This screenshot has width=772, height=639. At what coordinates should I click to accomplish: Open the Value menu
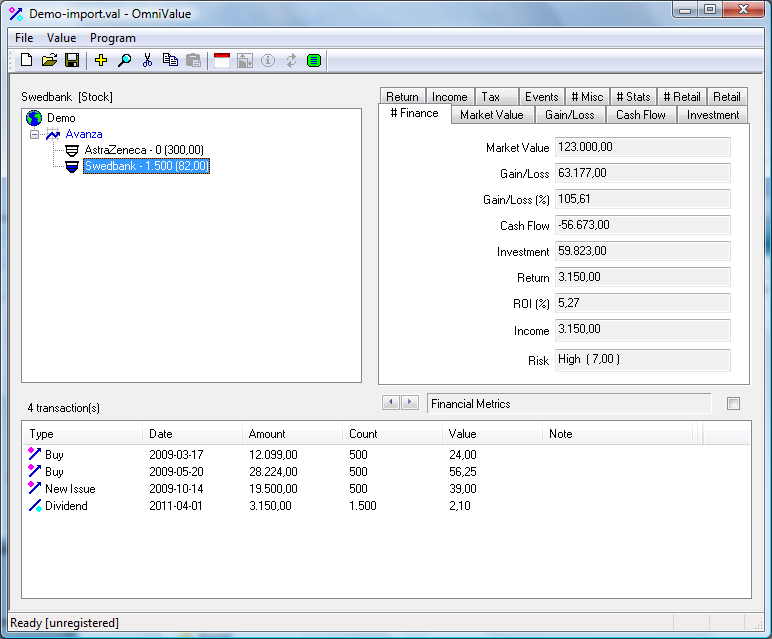[x=62, y=38]
